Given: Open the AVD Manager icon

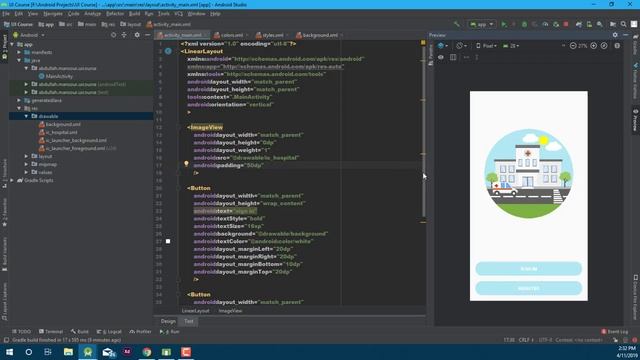Looking at the screenshot, I should pos(589,24).
